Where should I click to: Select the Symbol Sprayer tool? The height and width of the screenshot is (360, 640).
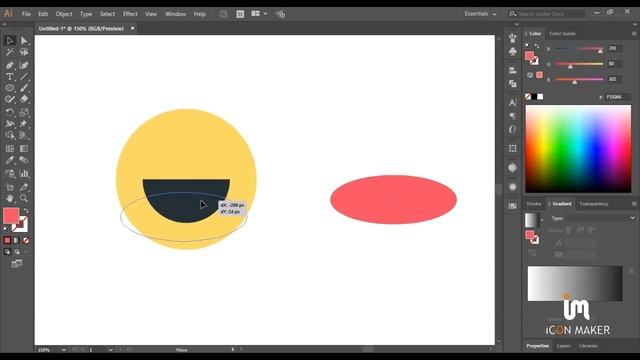10,174
